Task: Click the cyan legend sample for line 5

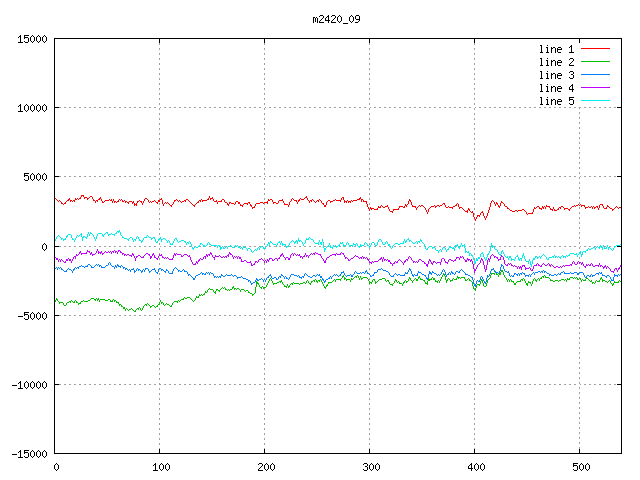Action: click(595, 100)
